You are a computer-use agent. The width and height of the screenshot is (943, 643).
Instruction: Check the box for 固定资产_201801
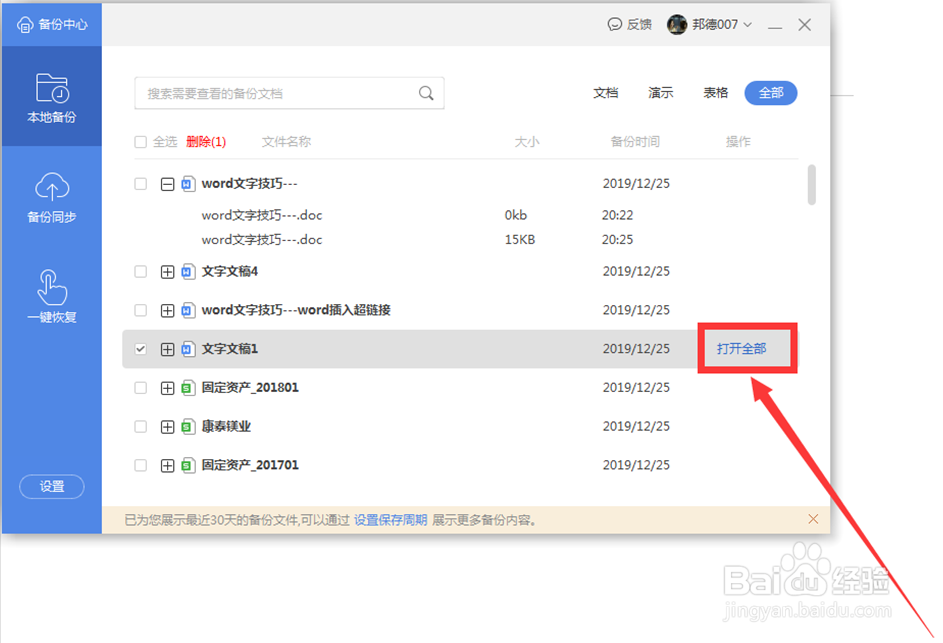point(141,388)
